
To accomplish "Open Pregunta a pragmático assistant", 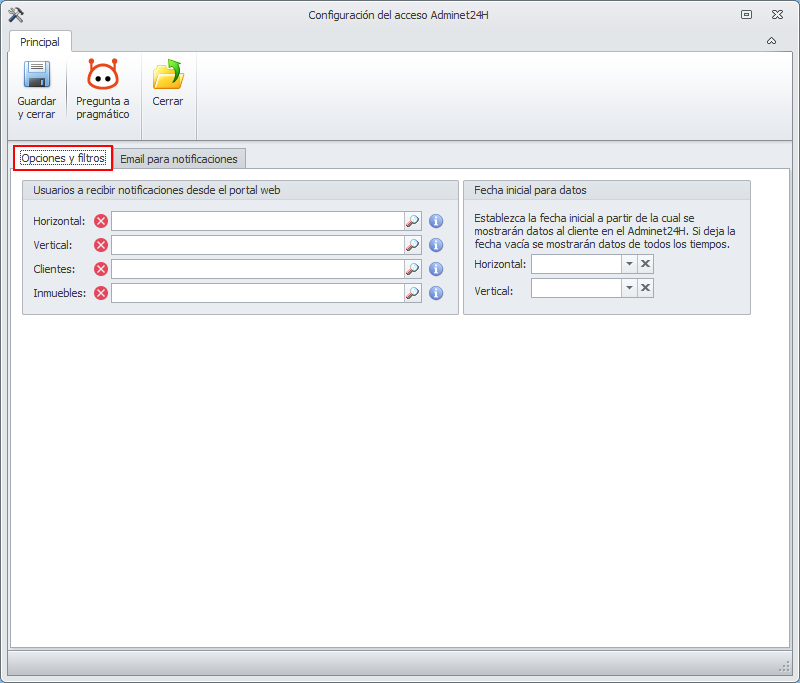I will point(103,90).
